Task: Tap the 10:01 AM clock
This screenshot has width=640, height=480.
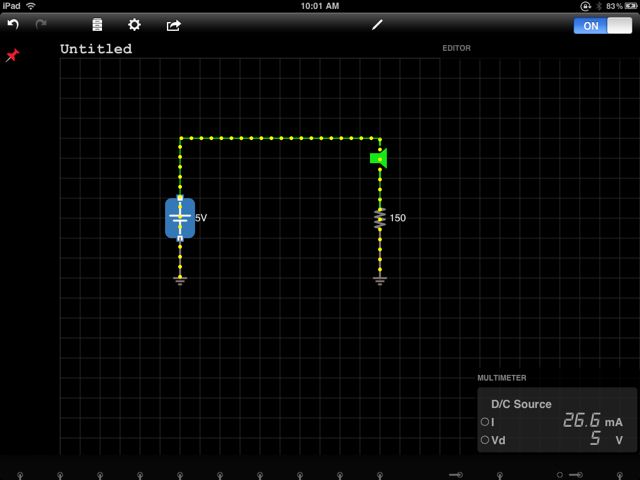Action: (x=320, y=6)
